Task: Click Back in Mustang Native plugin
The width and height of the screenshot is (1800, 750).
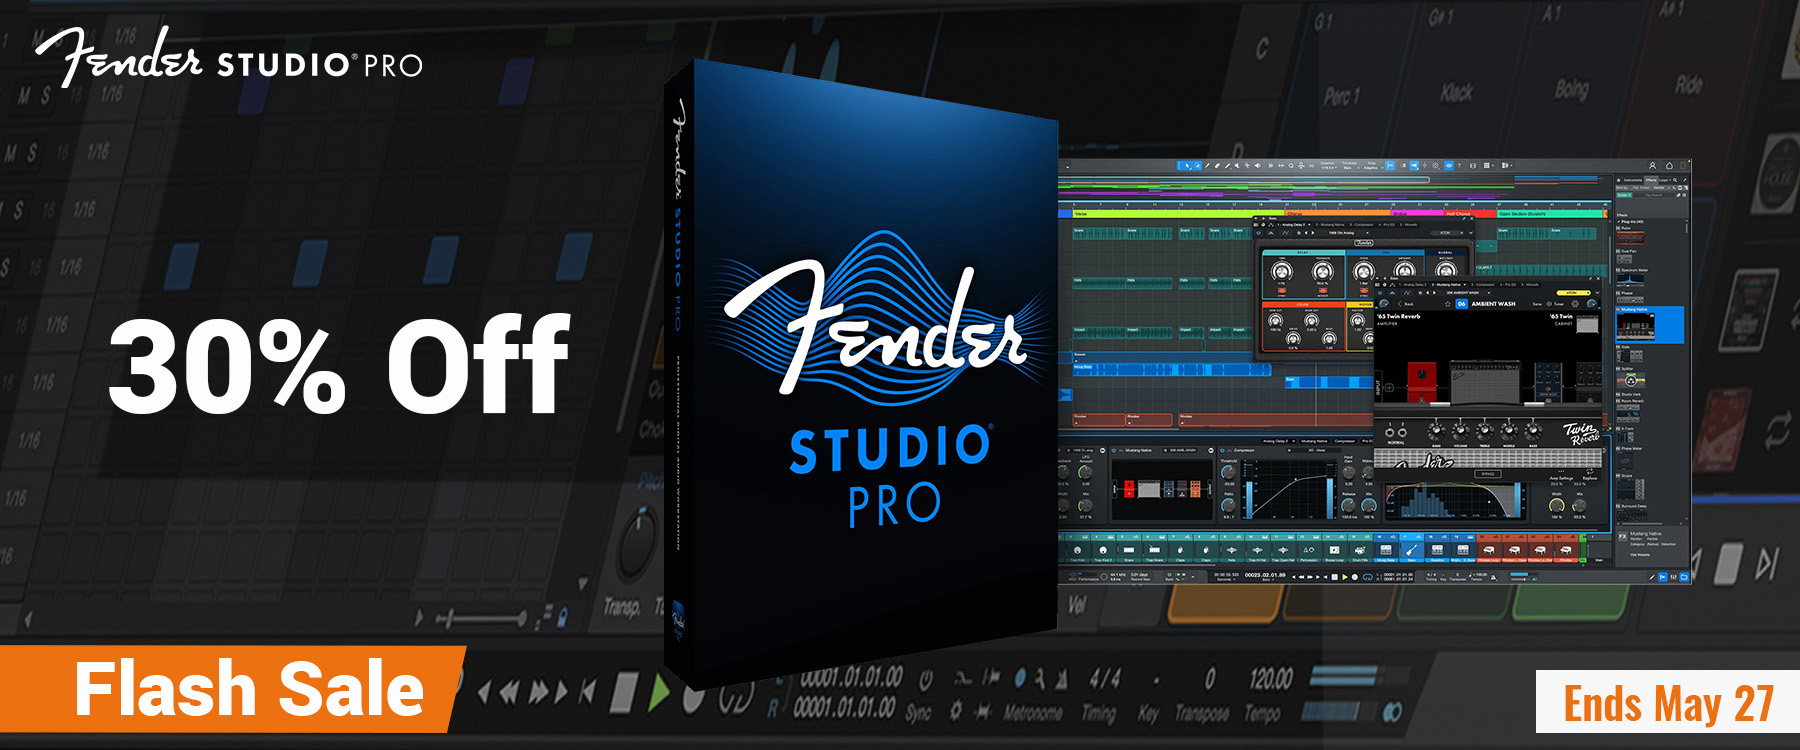Action: 1405,304
